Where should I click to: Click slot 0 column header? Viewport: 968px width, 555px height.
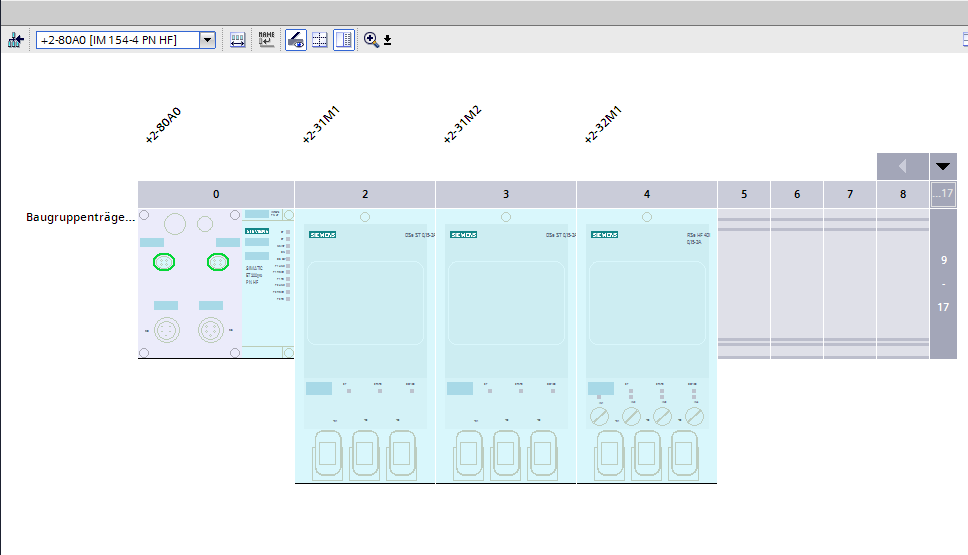[x=216, y=195]
